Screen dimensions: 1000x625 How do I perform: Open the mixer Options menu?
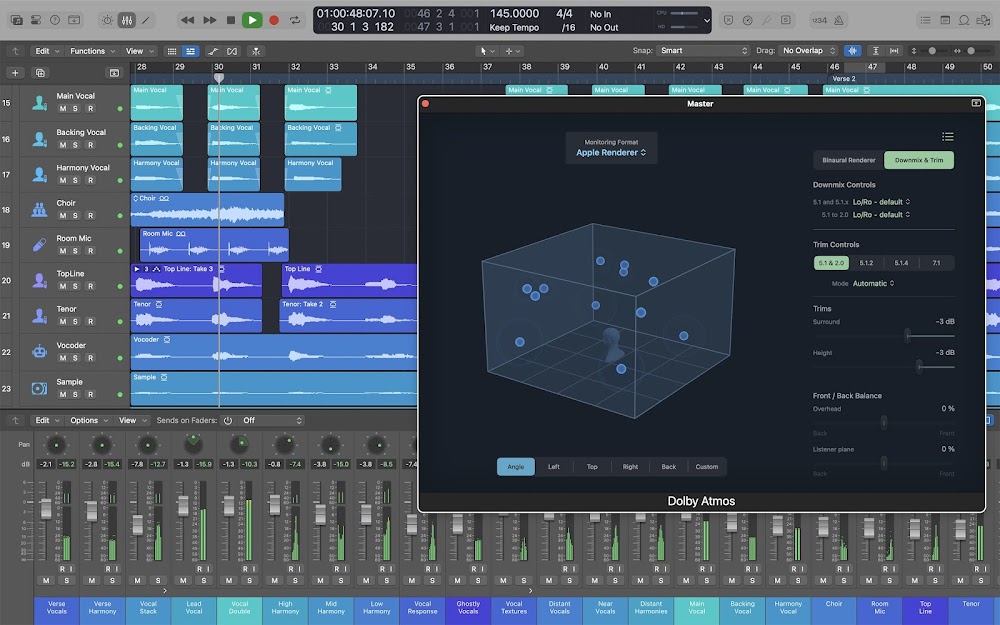pyautogui.click(x=89, y=420)
